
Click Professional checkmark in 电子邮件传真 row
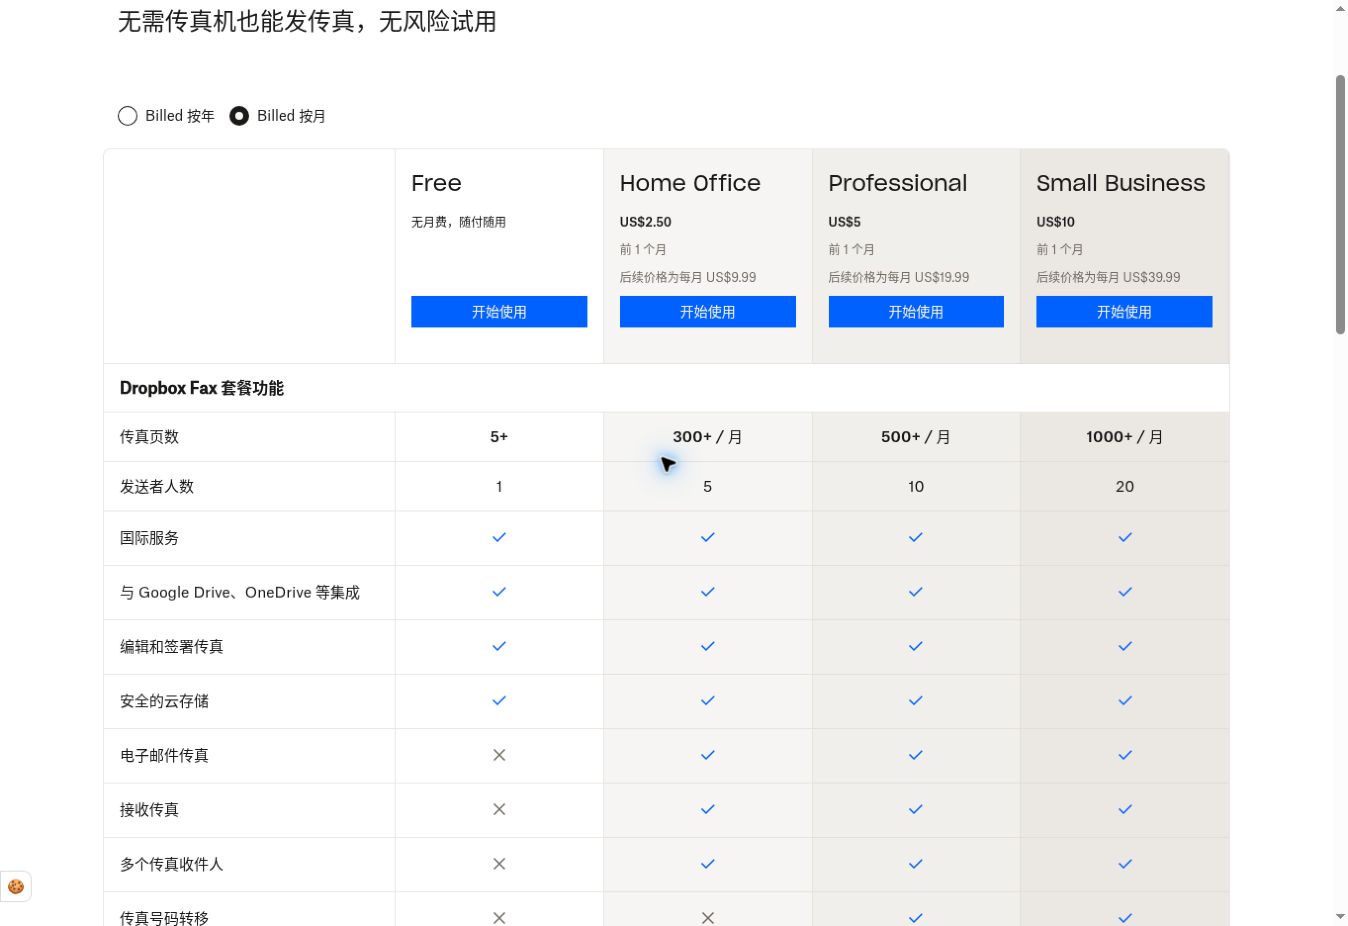pyautogui.click(x=916, y=755)
